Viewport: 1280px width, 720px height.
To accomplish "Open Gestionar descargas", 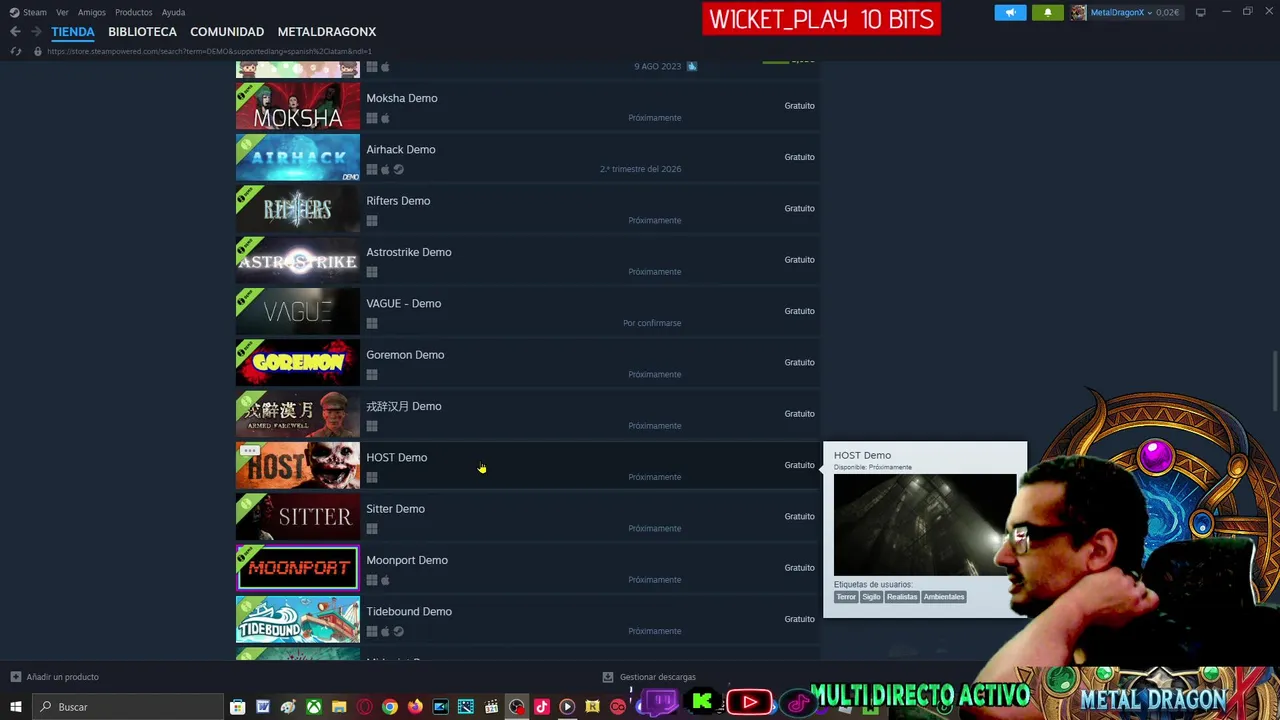I will pos(658,677).
